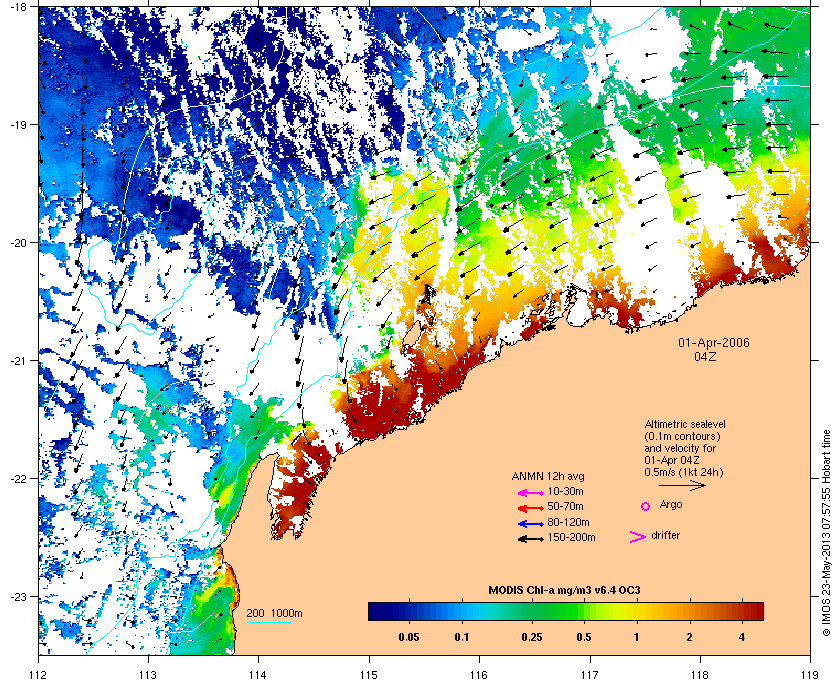Click the colorbar tick label 4

(742, 638)
